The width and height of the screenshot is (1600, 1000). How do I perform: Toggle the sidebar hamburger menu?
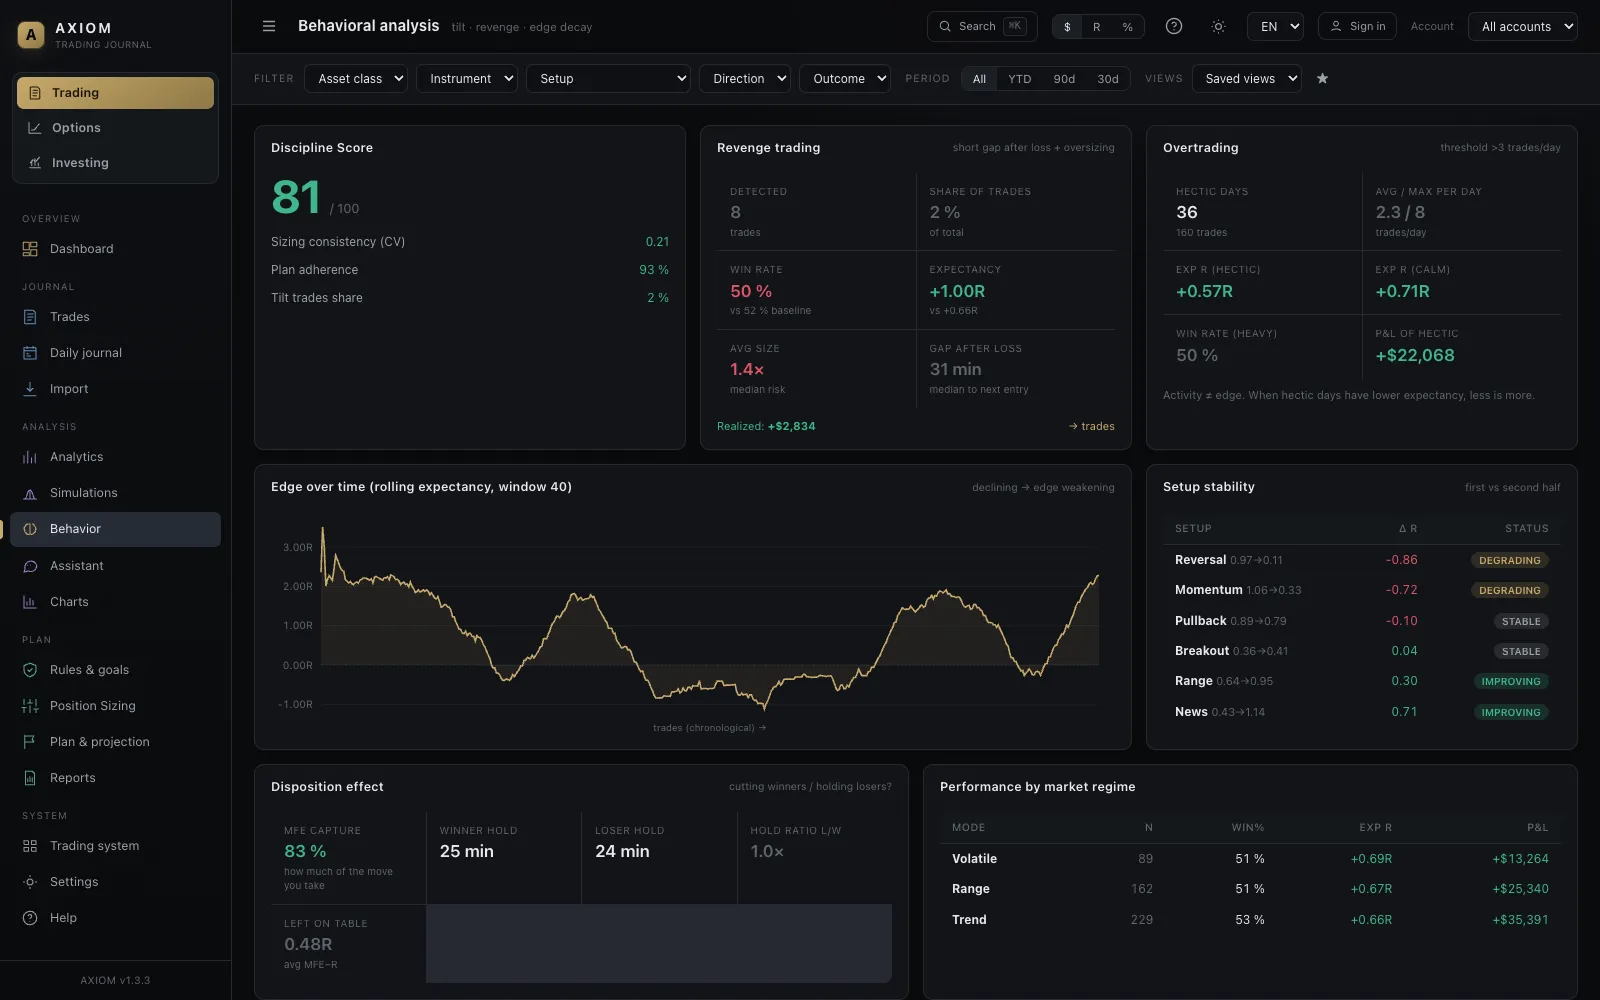coord(269,26)
